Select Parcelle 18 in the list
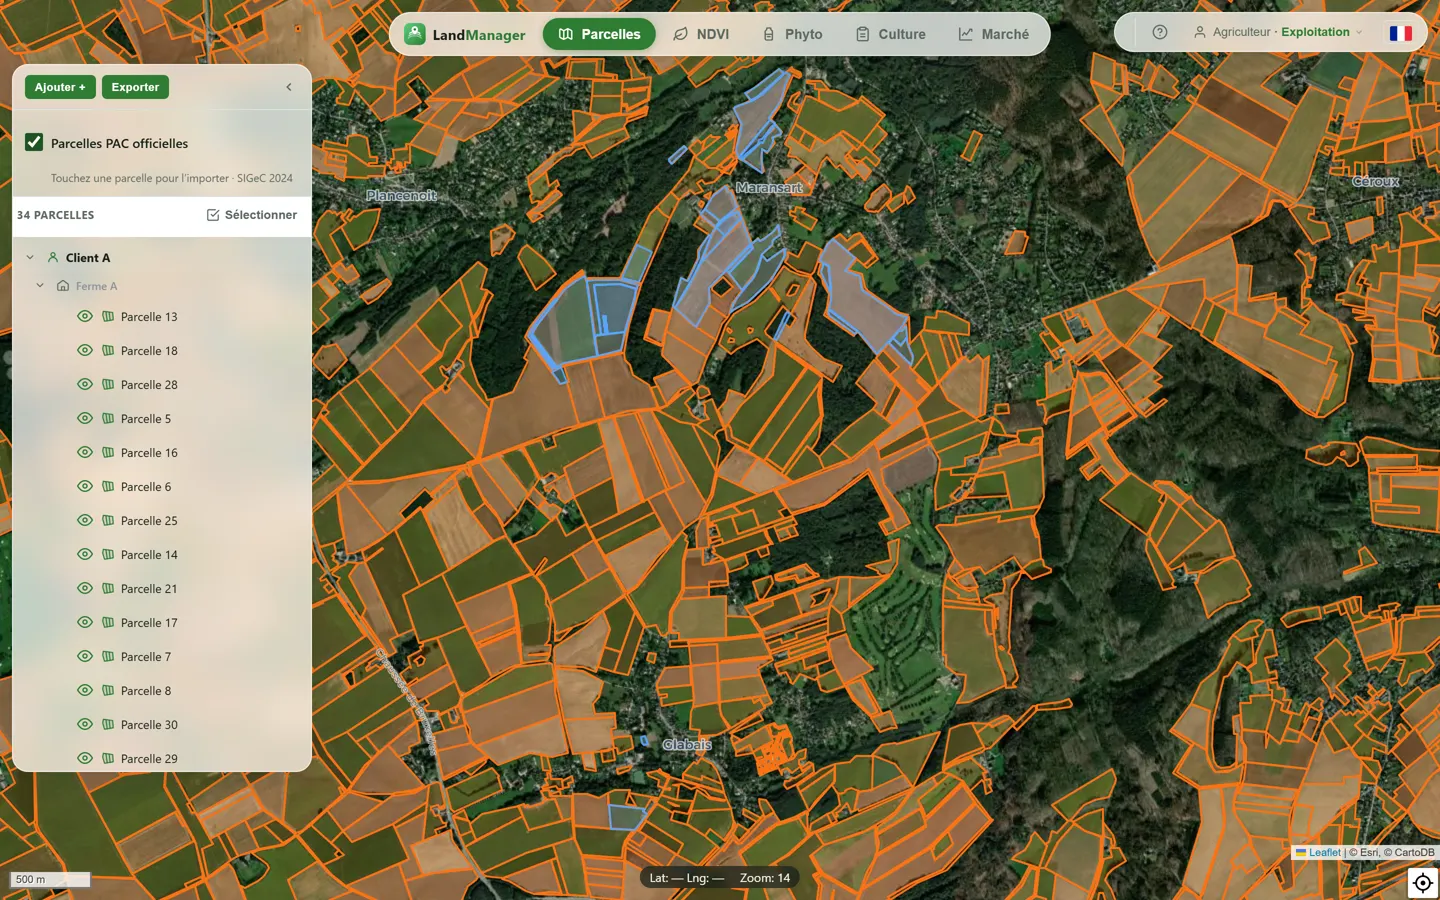The image size is (1440, 900). tap(149, 351)
